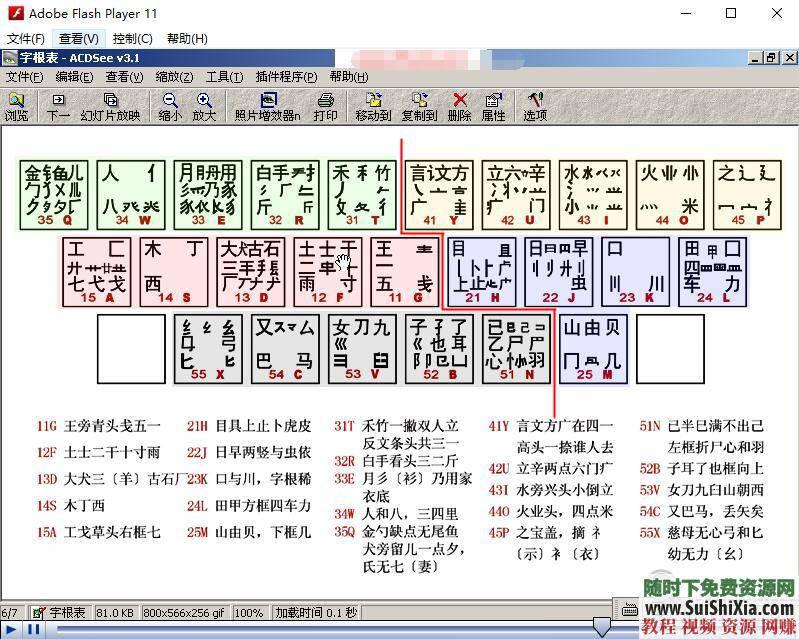799x639 pixels.
Task: Zoom in using the 放大 magnifier
Action: [204, 106]
